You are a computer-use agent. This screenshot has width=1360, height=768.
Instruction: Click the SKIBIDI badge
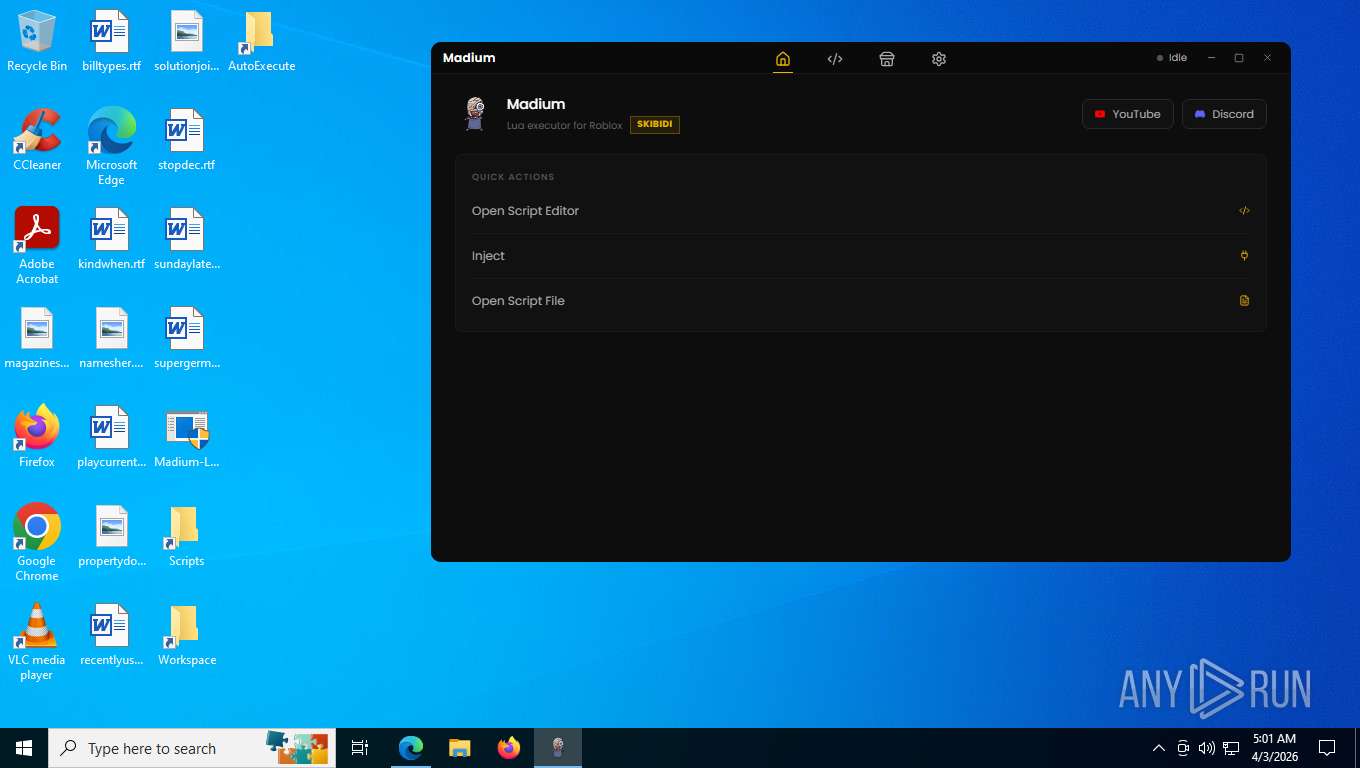pyautogui.click(x=655, y=125)
